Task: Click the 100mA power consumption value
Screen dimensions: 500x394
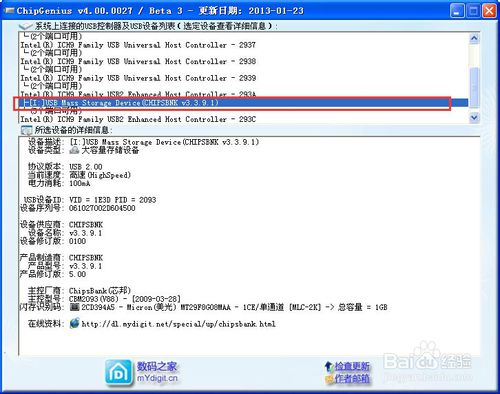Action: tap(79, 183)
